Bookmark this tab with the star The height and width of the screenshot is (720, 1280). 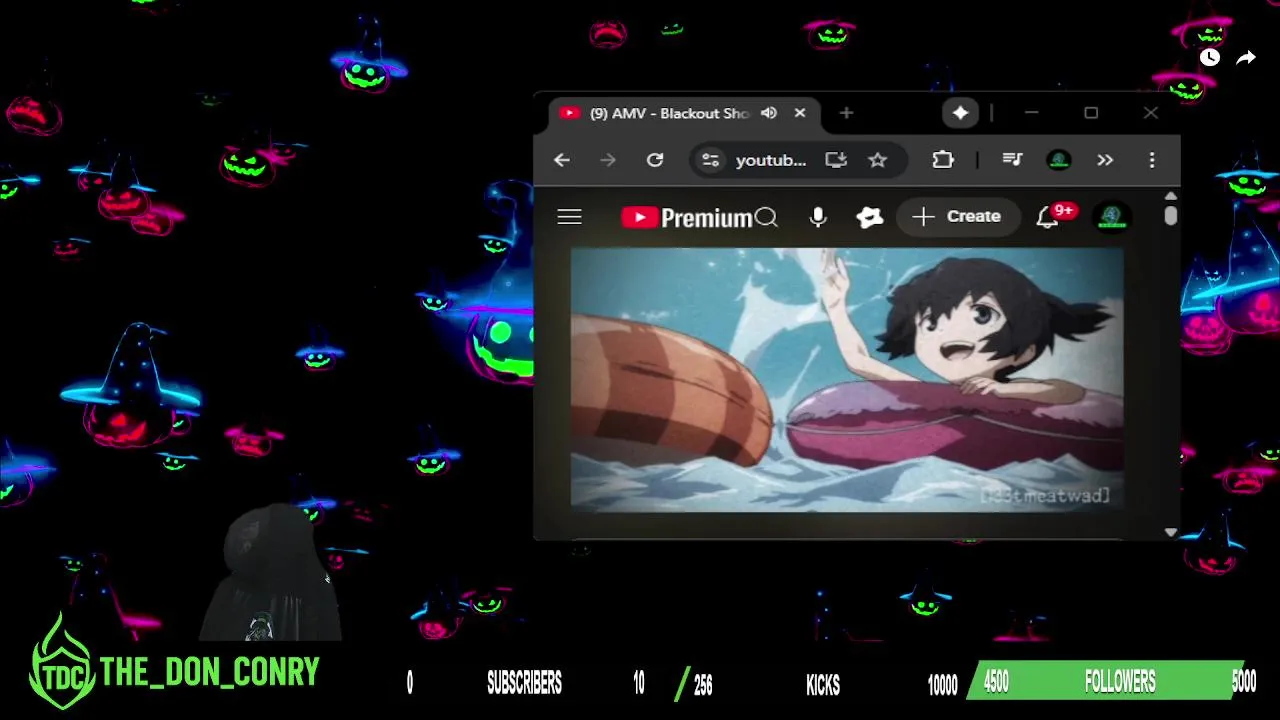877,160
